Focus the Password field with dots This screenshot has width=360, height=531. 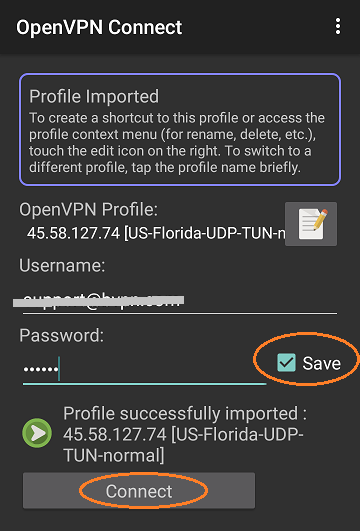click(145, 369)
